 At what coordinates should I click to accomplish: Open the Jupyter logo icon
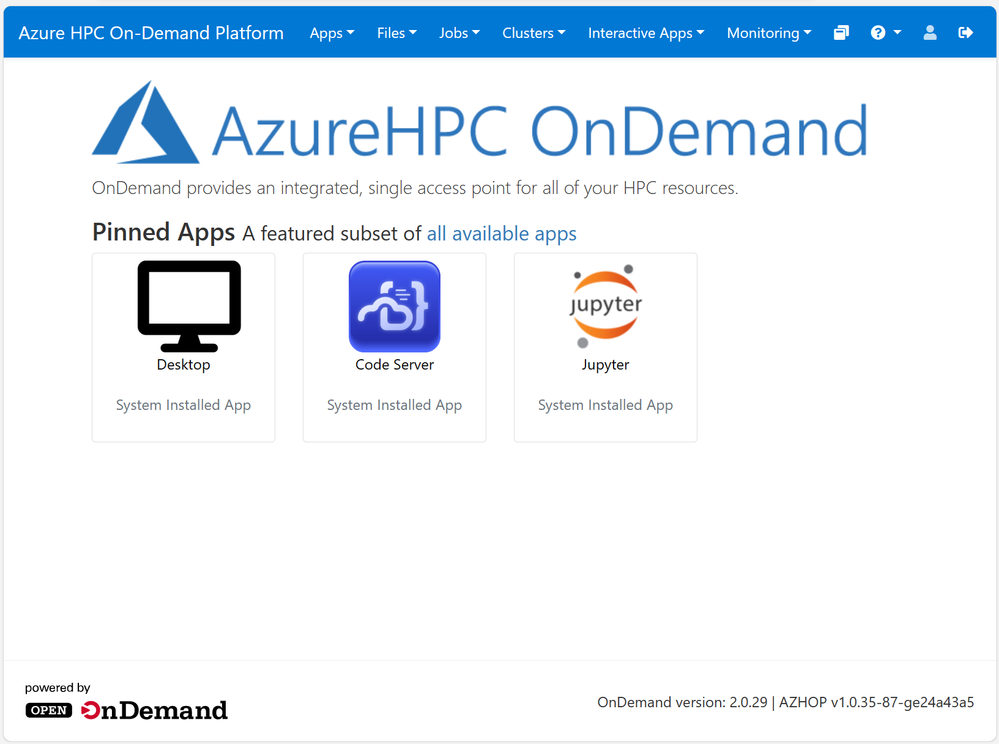(x=605, y=306)
